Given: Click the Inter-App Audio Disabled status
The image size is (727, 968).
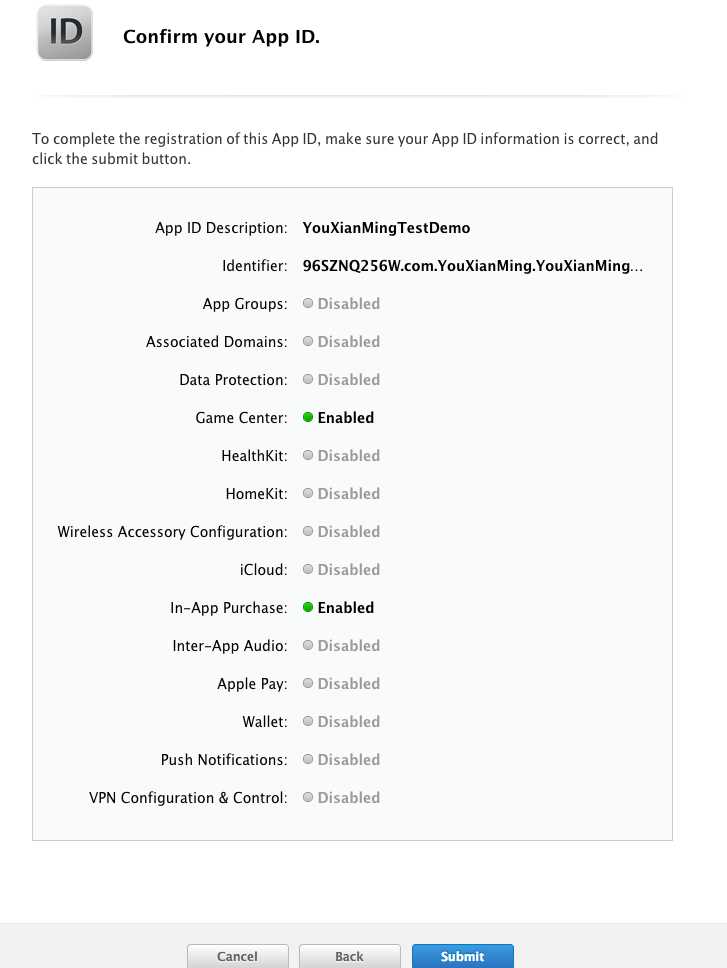Looking at the screenshot, I should pyautogui.click(x=348, y=646).
